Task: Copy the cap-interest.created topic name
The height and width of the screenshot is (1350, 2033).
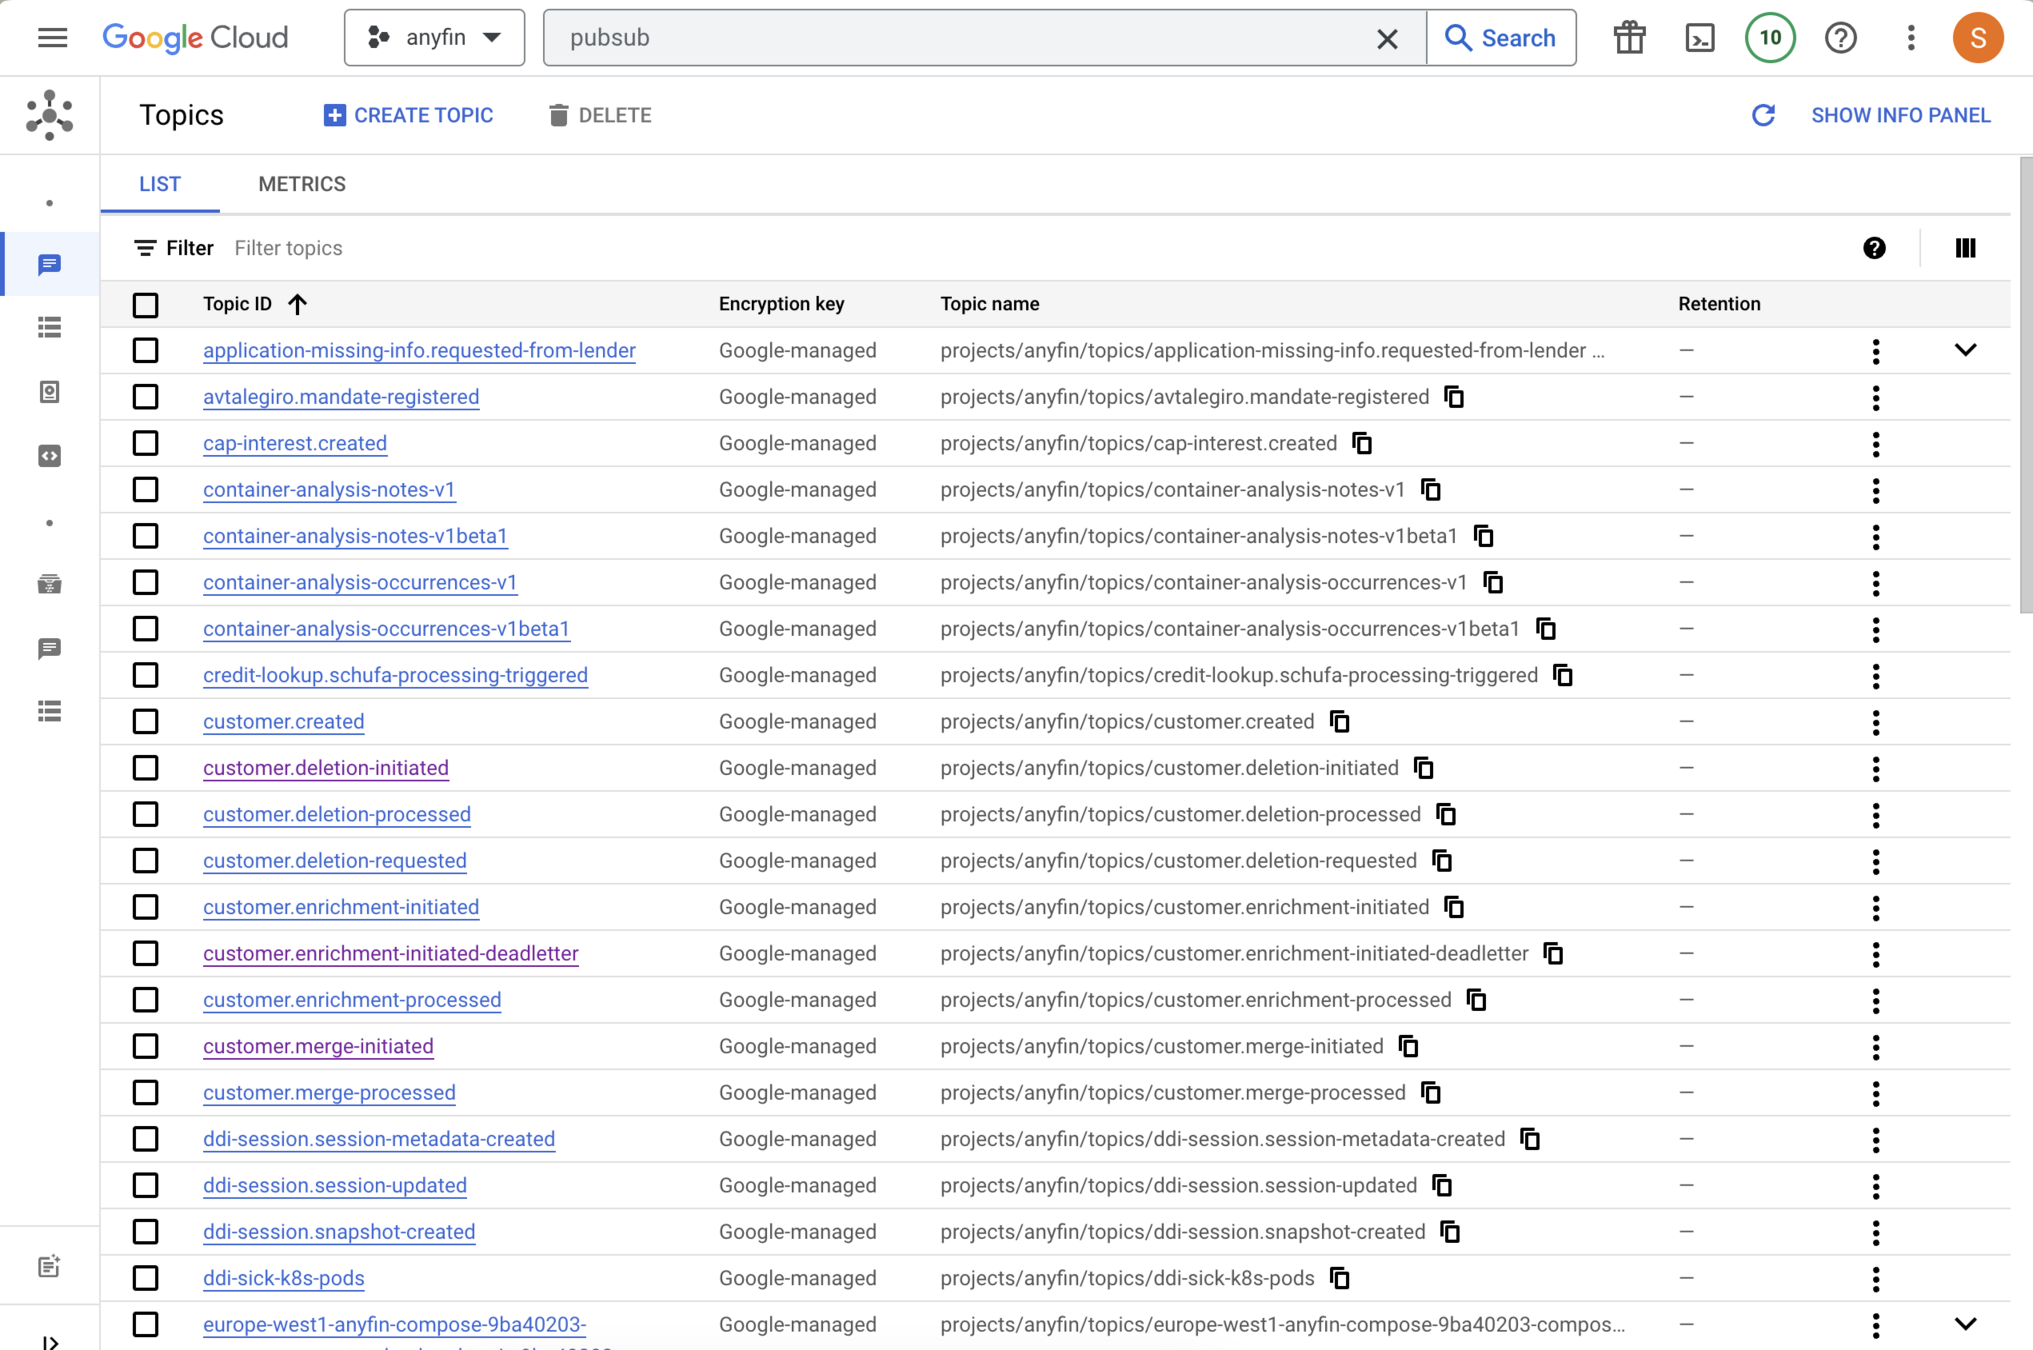Action: pos(1362,443)
